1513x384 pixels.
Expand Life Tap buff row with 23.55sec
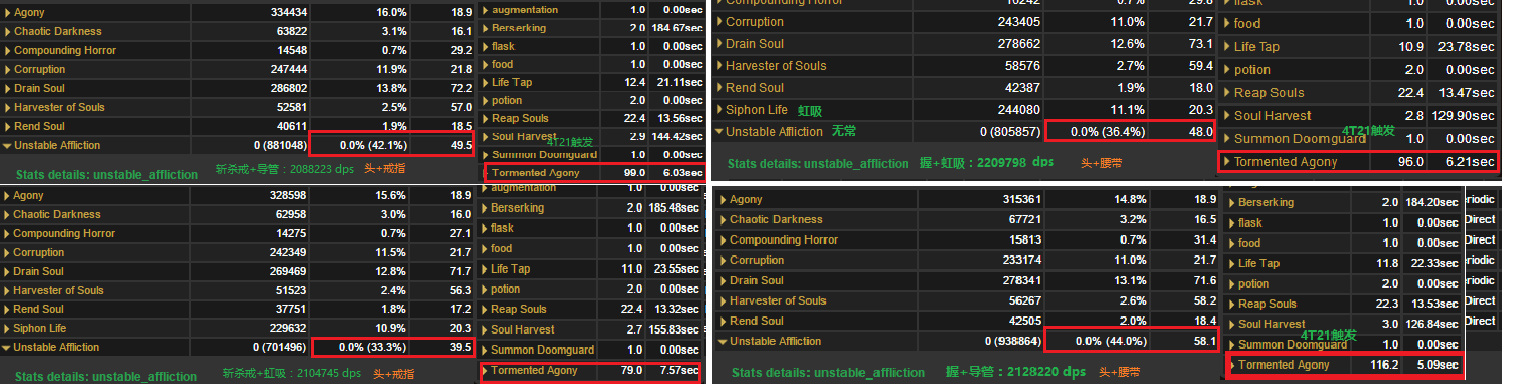(x=486, y=268)
